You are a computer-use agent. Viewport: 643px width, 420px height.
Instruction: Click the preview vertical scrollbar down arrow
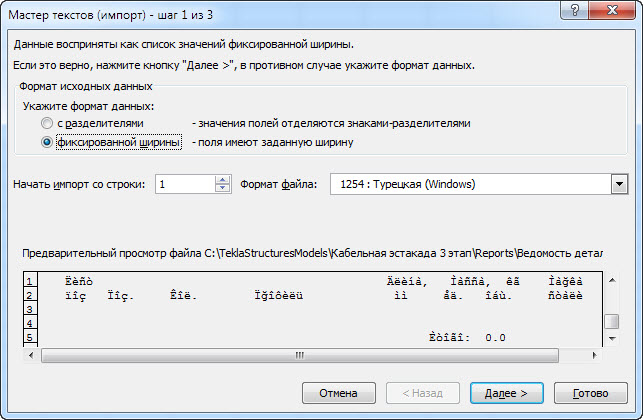tap(612, 339)
